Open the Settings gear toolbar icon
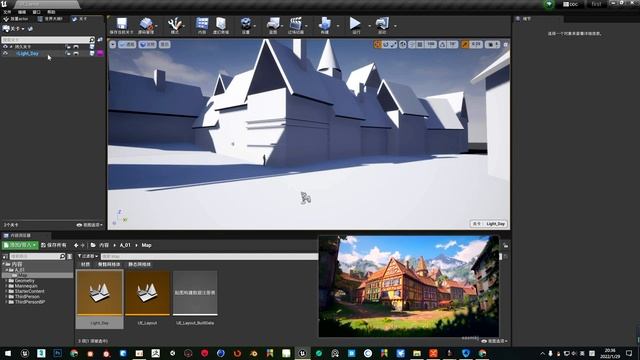Screen dimensions: 640x360 point(245,25)
